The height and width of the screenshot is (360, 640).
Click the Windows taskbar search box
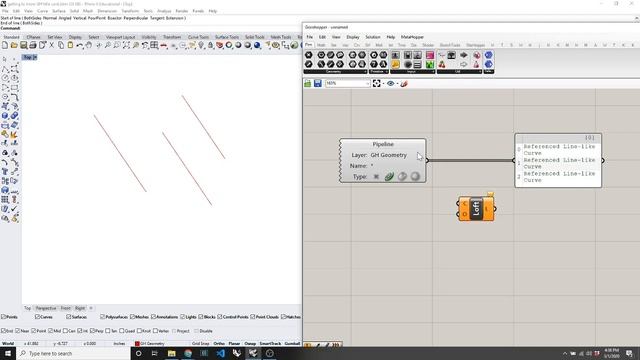coord(73,353)
